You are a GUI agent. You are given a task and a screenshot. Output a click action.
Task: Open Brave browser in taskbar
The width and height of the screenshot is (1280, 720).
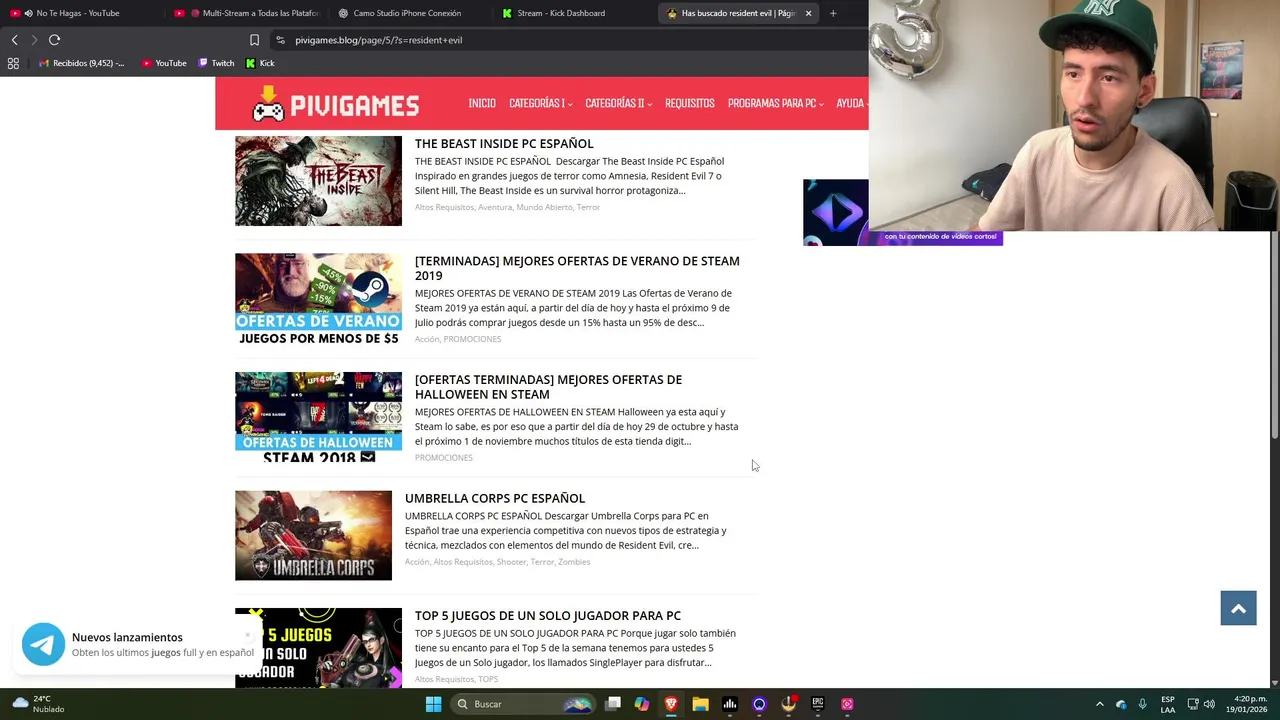pyautogui.click(x=671, y=704)
